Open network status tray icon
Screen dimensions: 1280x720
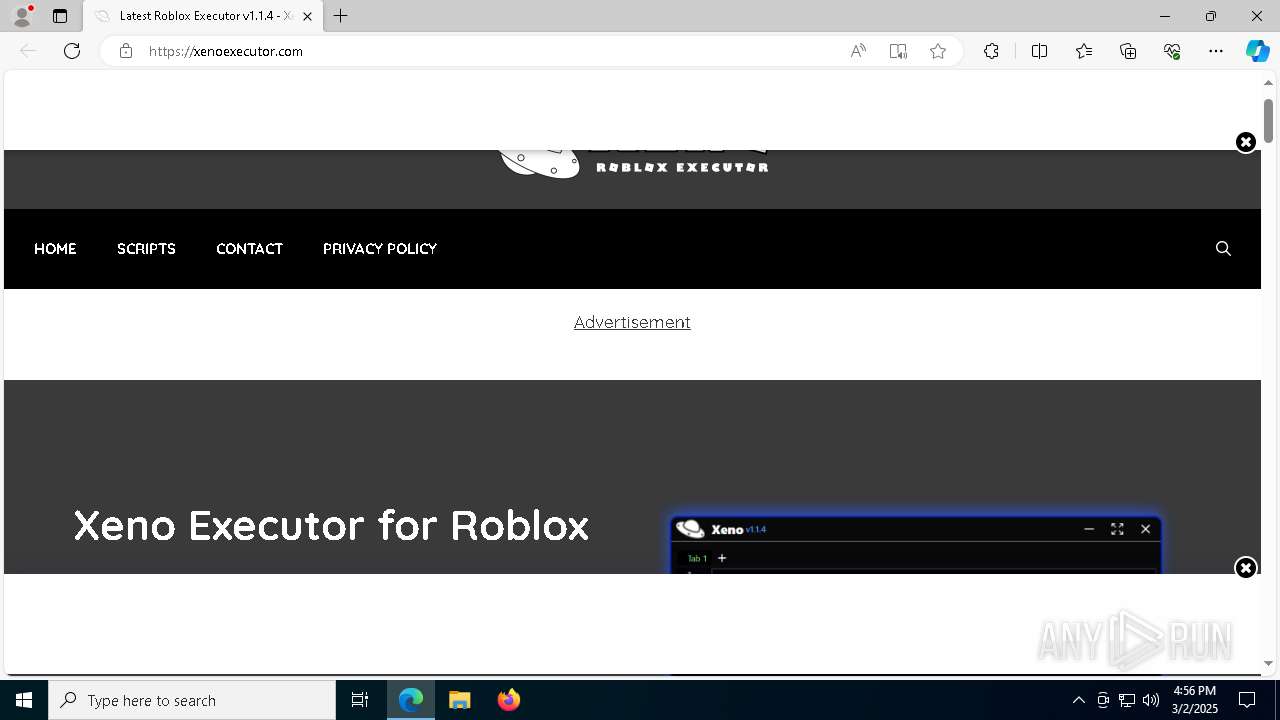[1127, 700]
